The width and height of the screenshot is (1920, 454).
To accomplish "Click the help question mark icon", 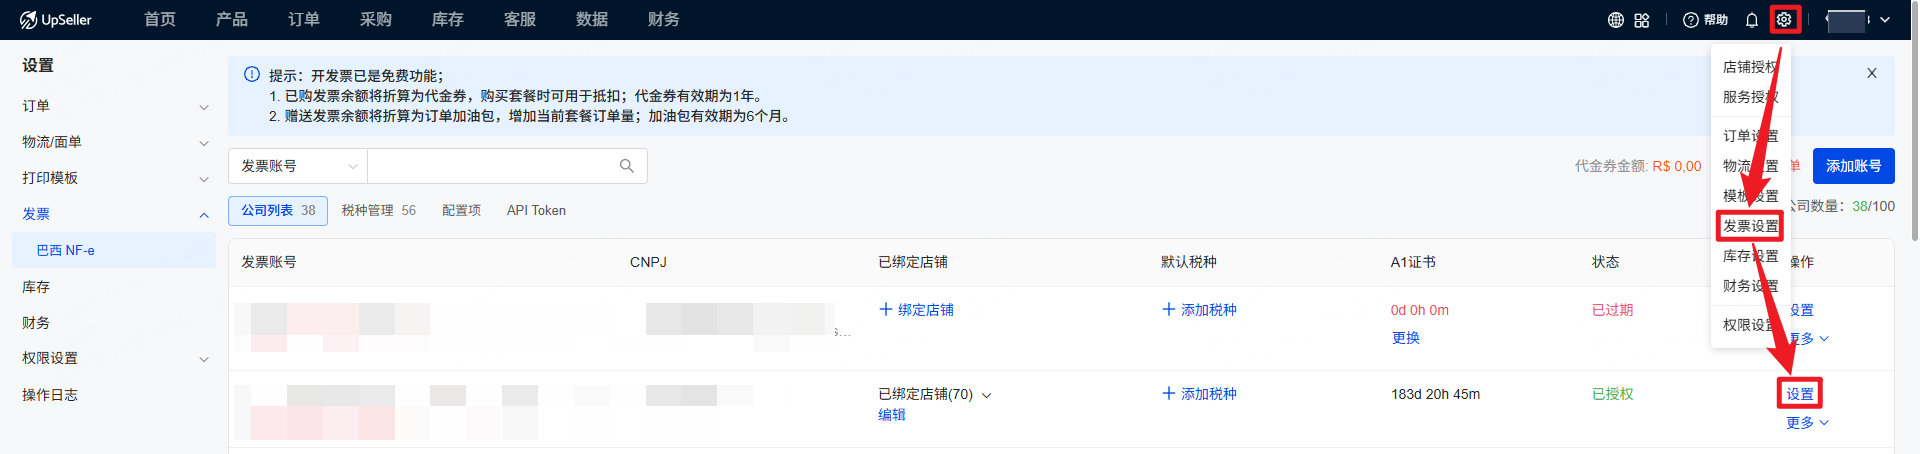I will click(x=1691, y=20).
